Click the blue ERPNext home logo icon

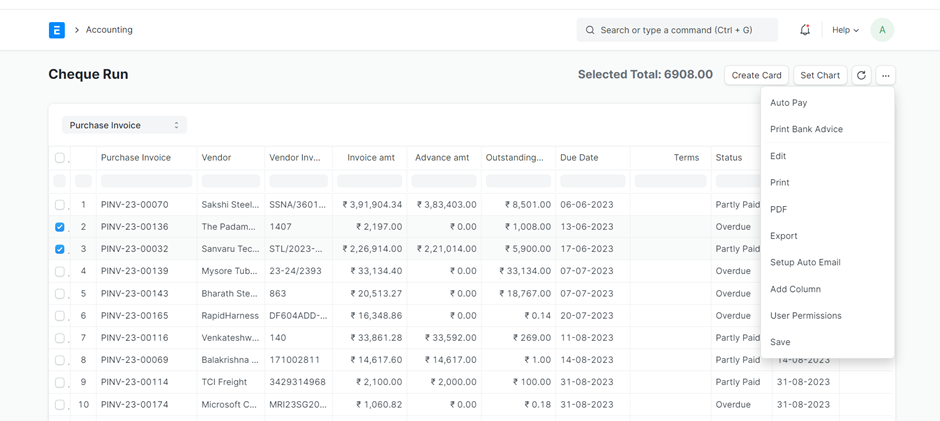[x=57, y=30]
